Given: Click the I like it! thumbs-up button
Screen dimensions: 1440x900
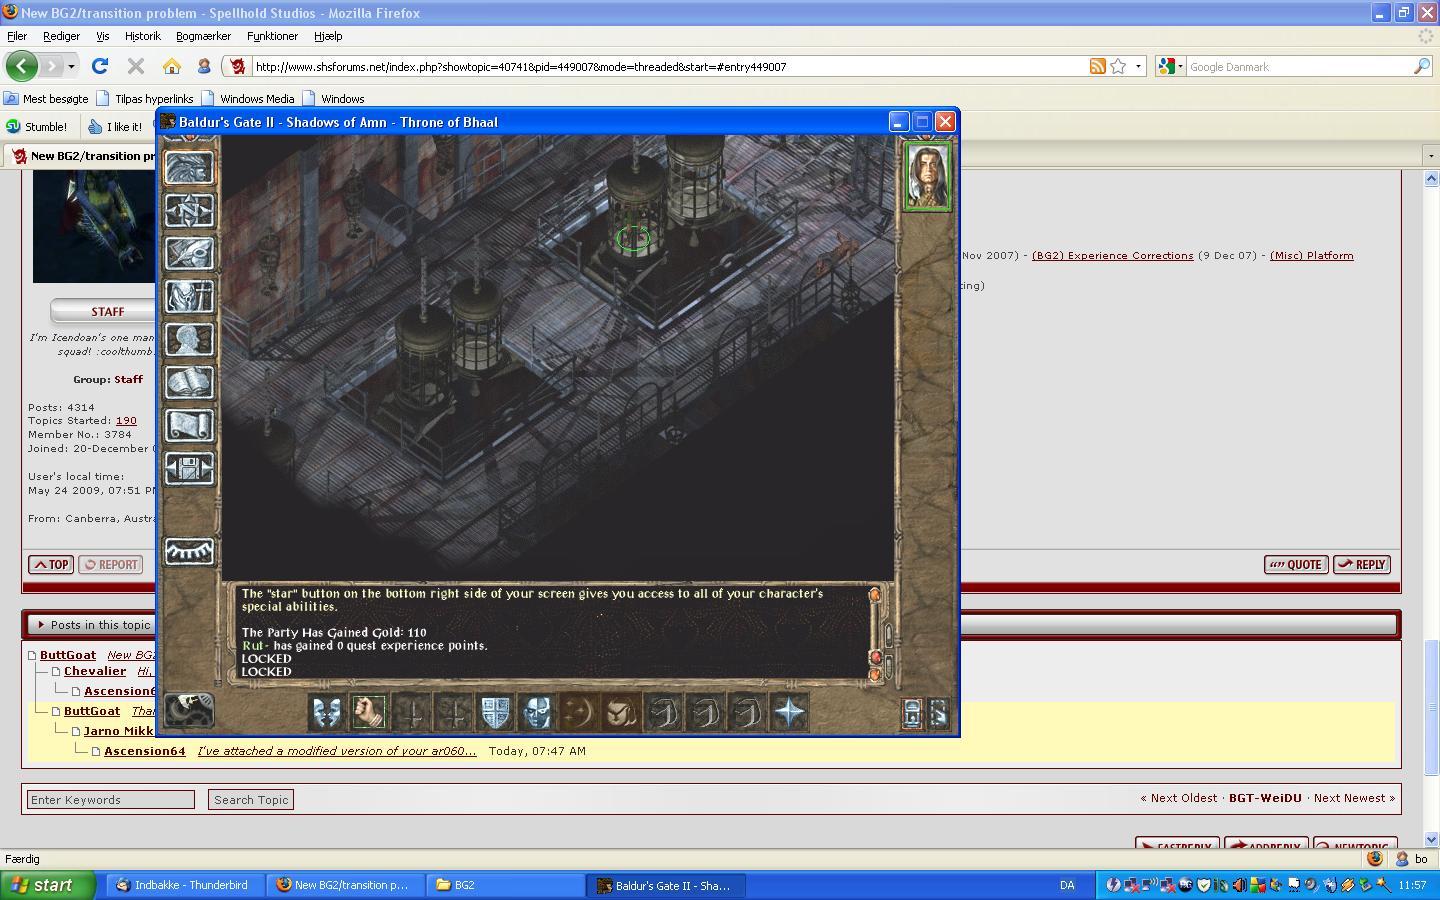Looking at the screenshot, I should [x=114, y=127].
